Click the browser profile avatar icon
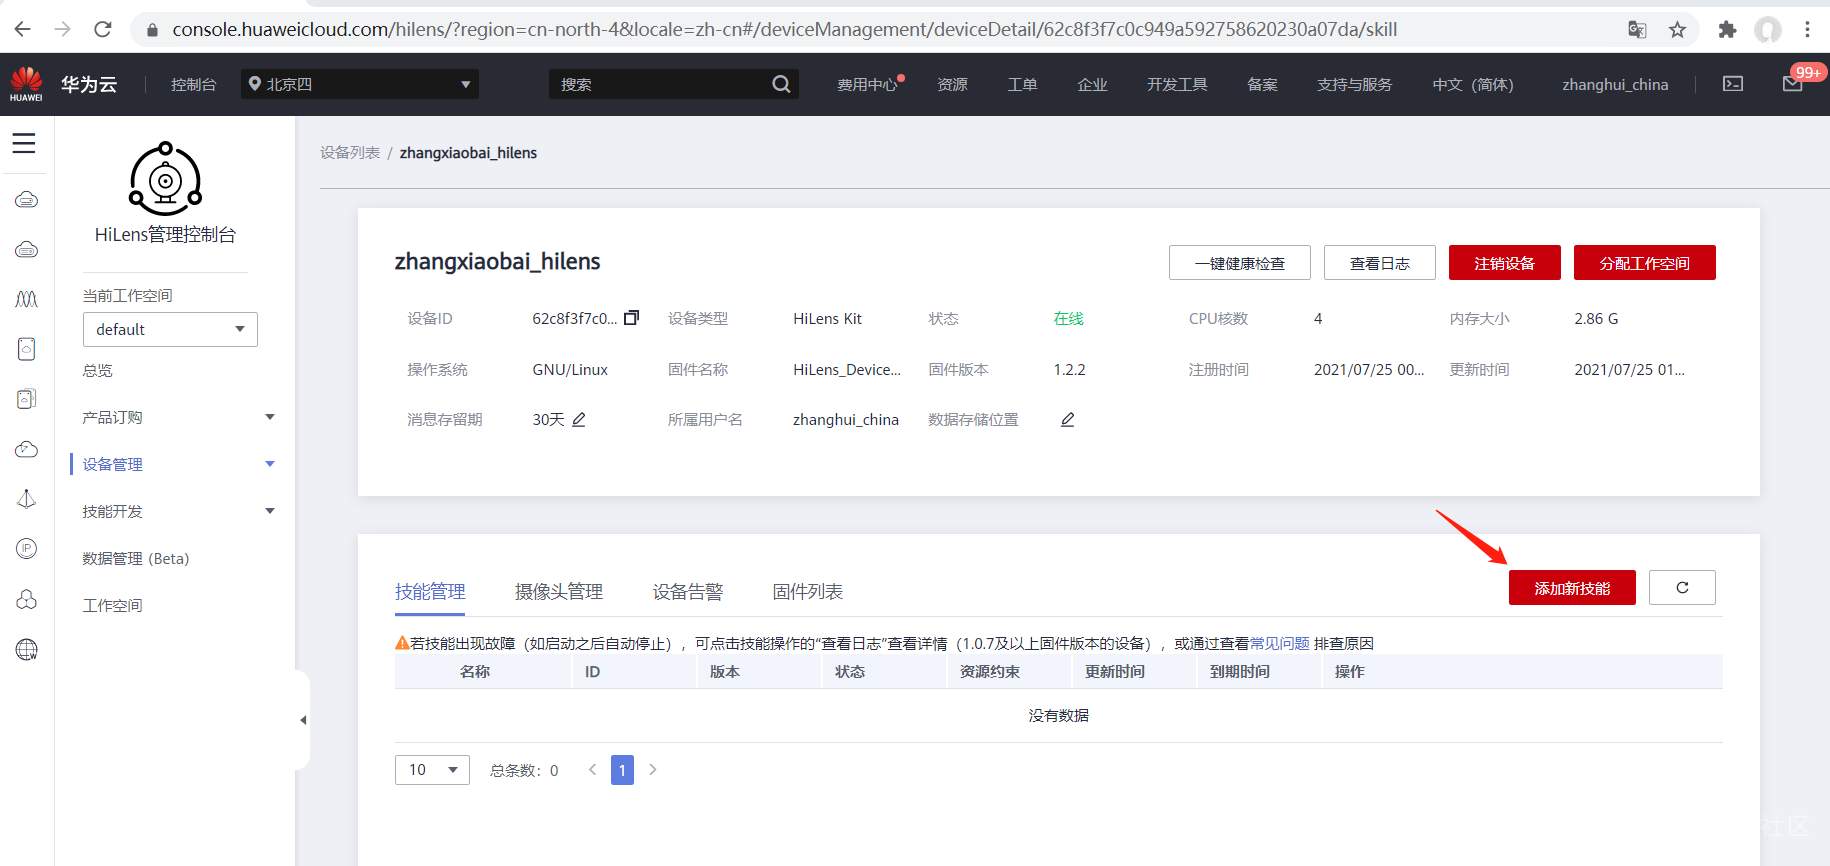Screen dimensions: 1830x866 [x=1768, y=30]
